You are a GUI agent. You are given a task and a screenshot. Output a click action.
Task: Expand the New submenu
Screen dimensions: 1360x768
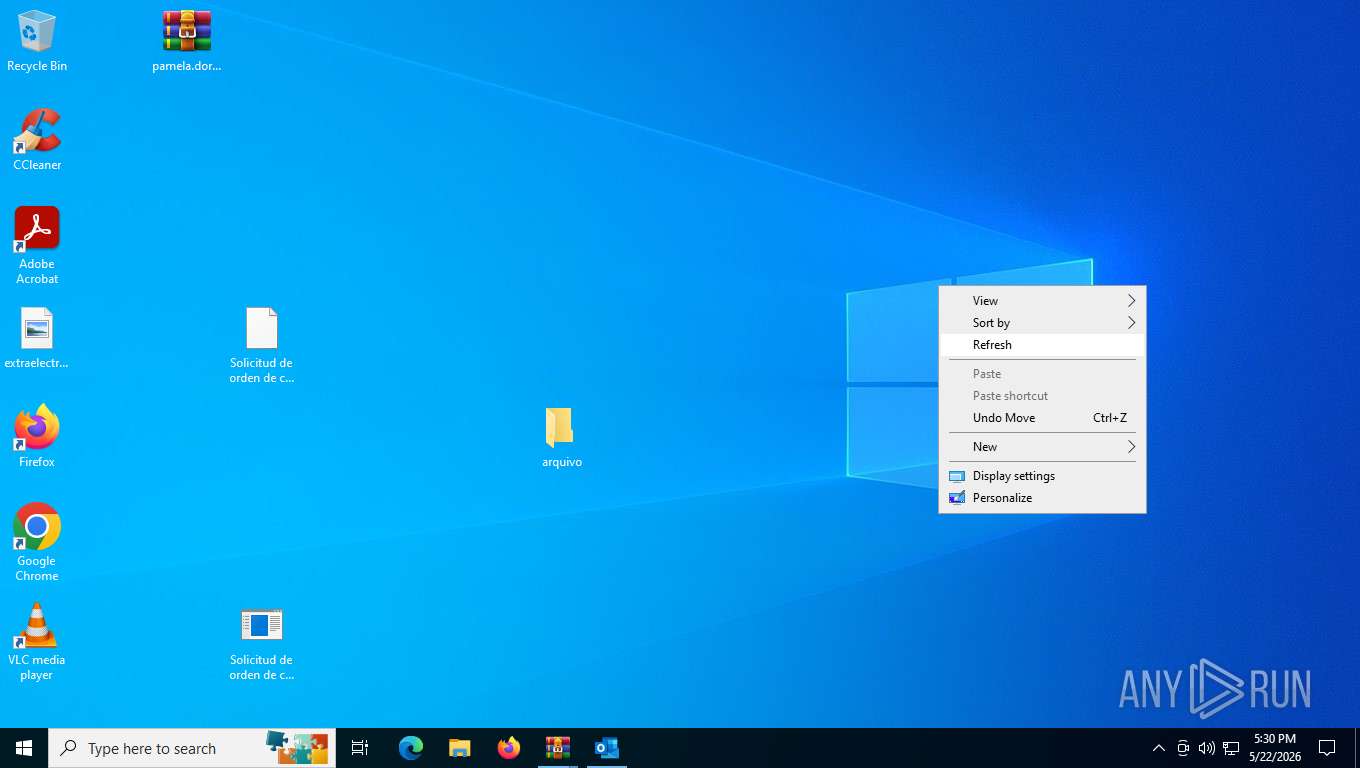tap(1042, 447)
